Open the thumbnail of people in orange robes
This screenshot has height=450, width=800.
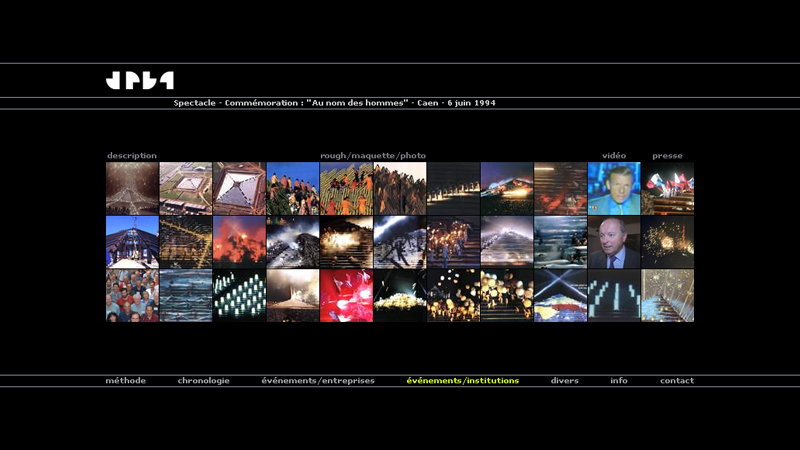293,189
